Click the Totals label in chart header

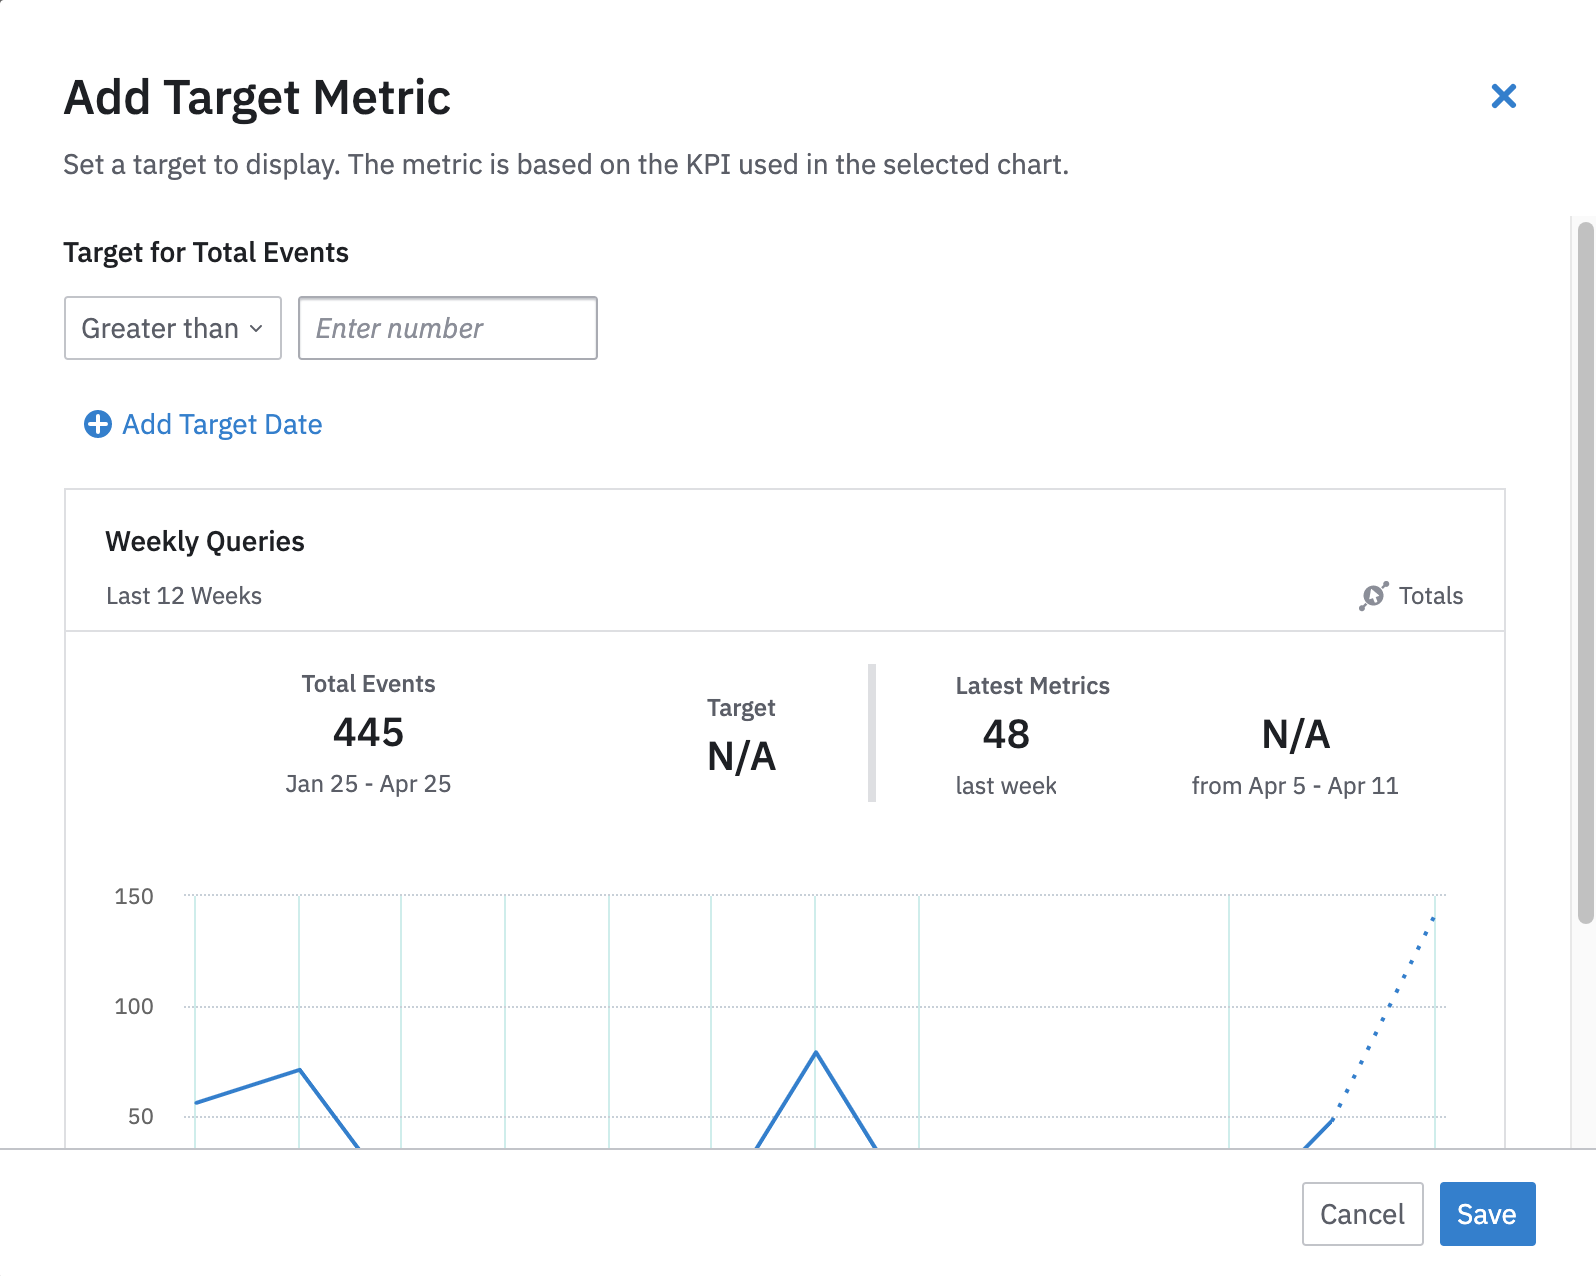pyautogui.click(x=1430, y=596)
